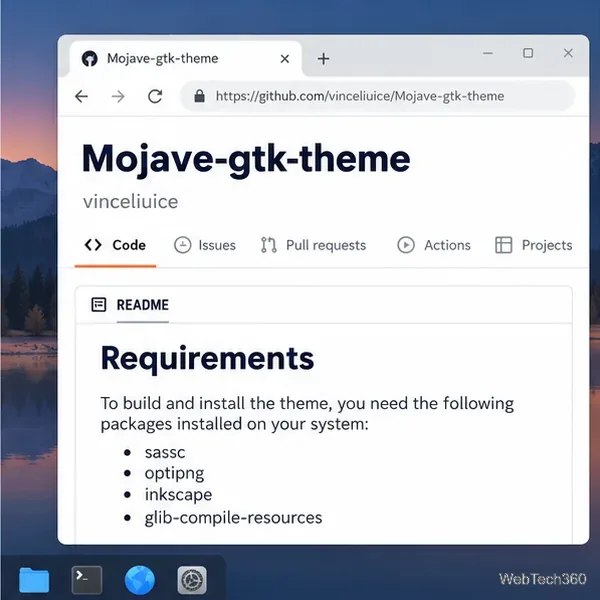Select the Mojave-gtk-theme browser tab
Viewport: 600px width, 600px height.
click(x=185, y=59)
